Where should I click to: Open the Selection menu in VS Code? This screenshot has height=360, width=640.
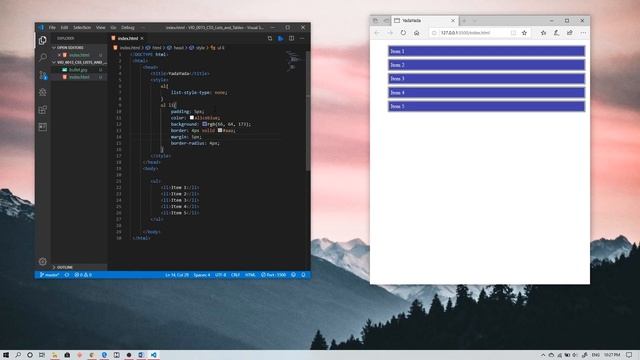pyautogui.click(x=82, y=28)
